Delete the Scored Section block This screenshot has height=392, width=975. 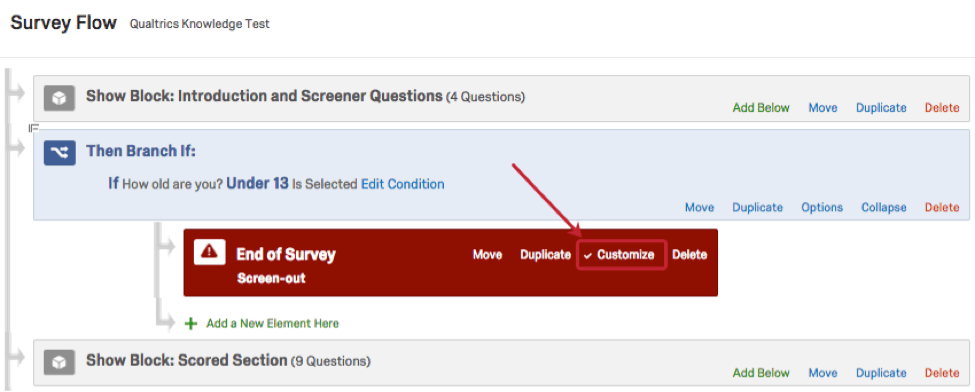(x=942, y=373)
